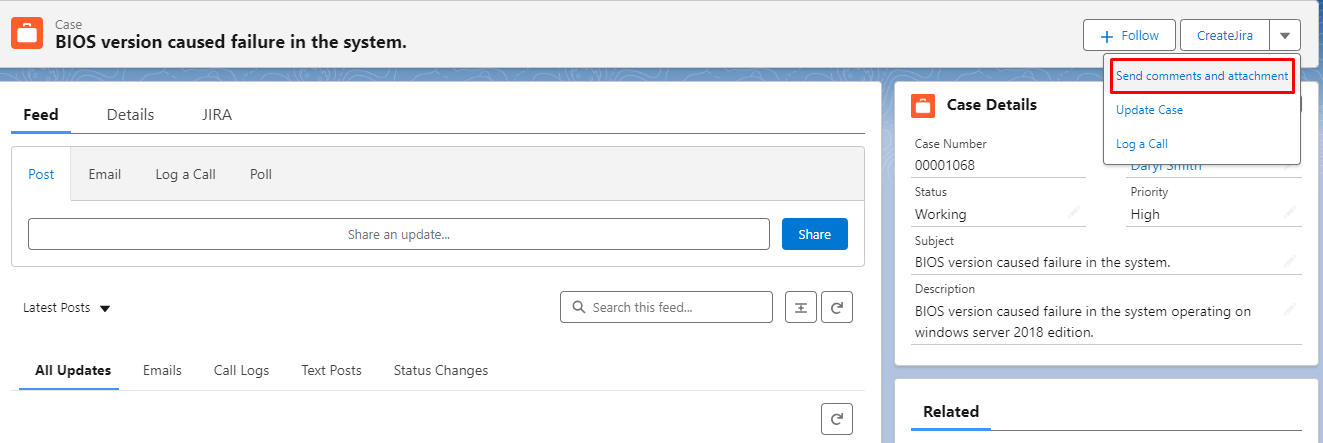Expand the Latest Posts sort dropdown
1323x443 pixels.
105,308
